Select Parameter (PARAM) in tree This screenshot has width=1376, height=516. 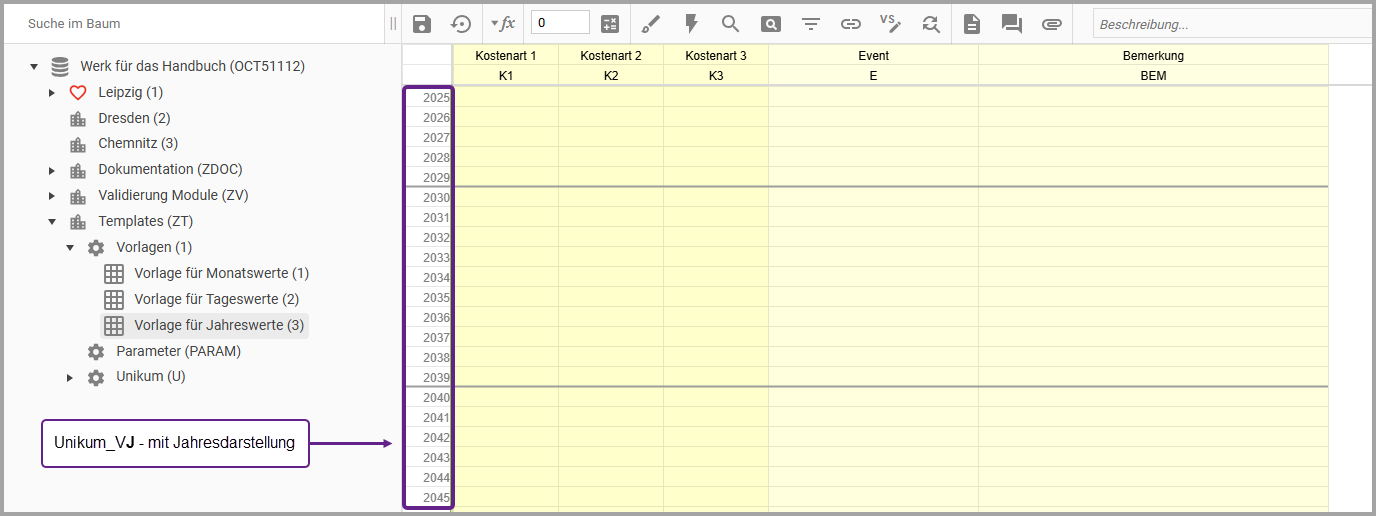click(178, 351)
